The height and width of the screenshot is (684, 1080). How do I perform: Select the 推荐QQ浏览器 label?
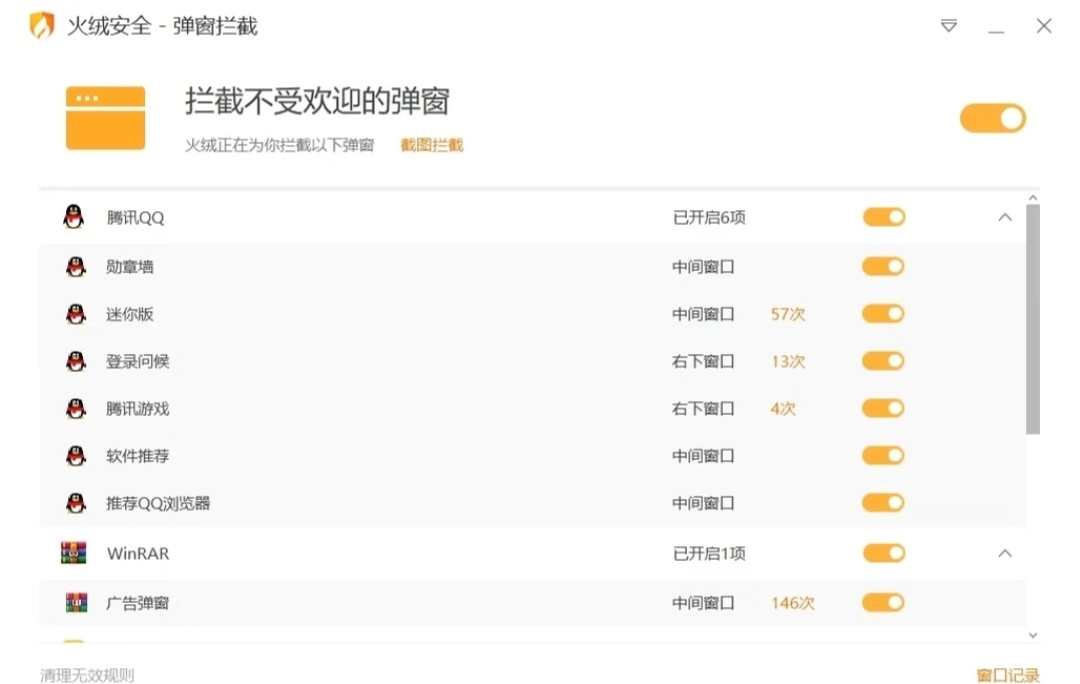point(158,503)
